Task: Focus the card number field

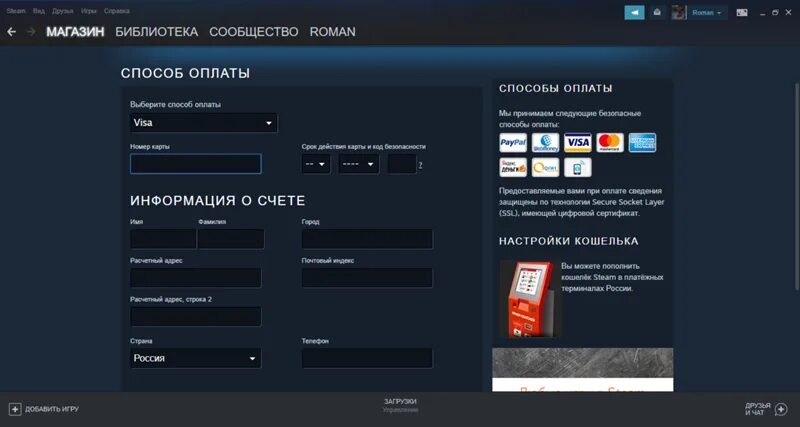Action: click(x=195, y=164)
